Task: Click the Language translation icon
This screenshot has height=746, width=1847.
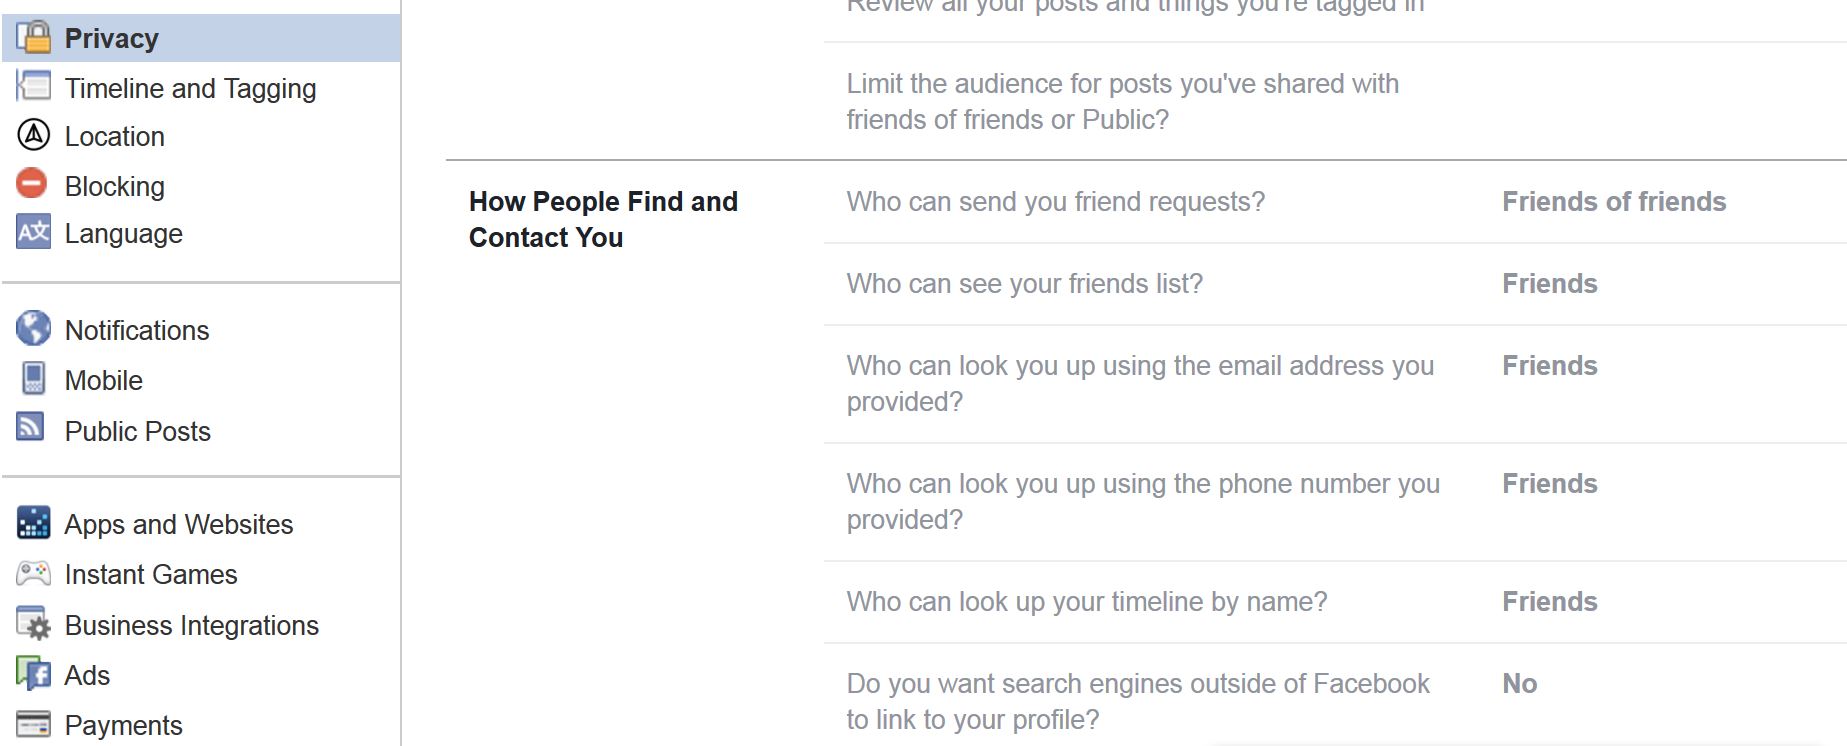Action: 33,232
